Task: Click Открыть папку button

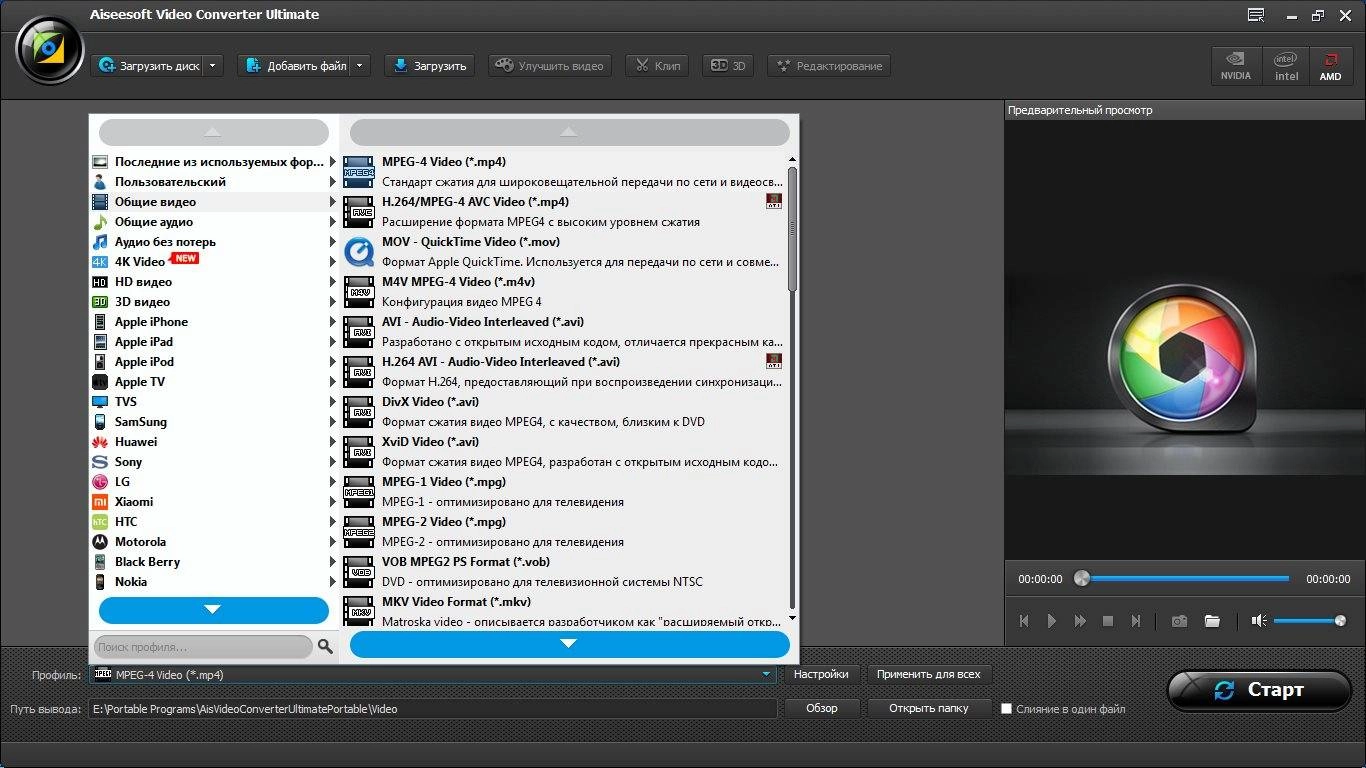Action: point(929,708)
